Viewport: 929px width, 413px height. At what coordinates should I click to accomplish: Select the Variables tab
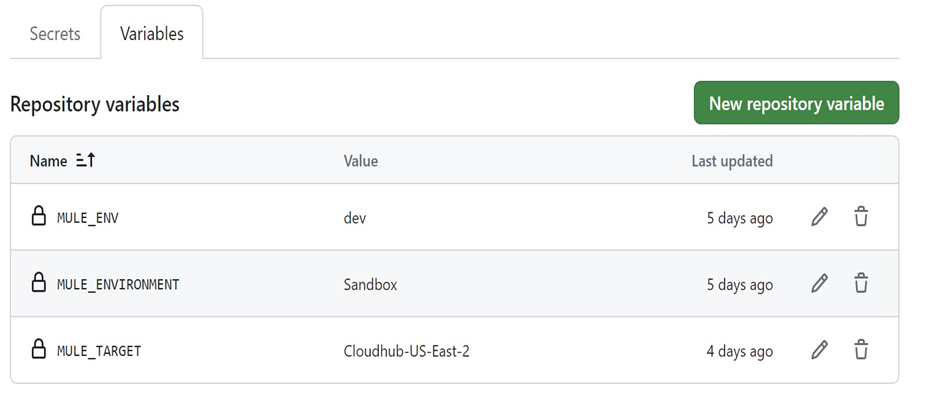pos(152,33)
